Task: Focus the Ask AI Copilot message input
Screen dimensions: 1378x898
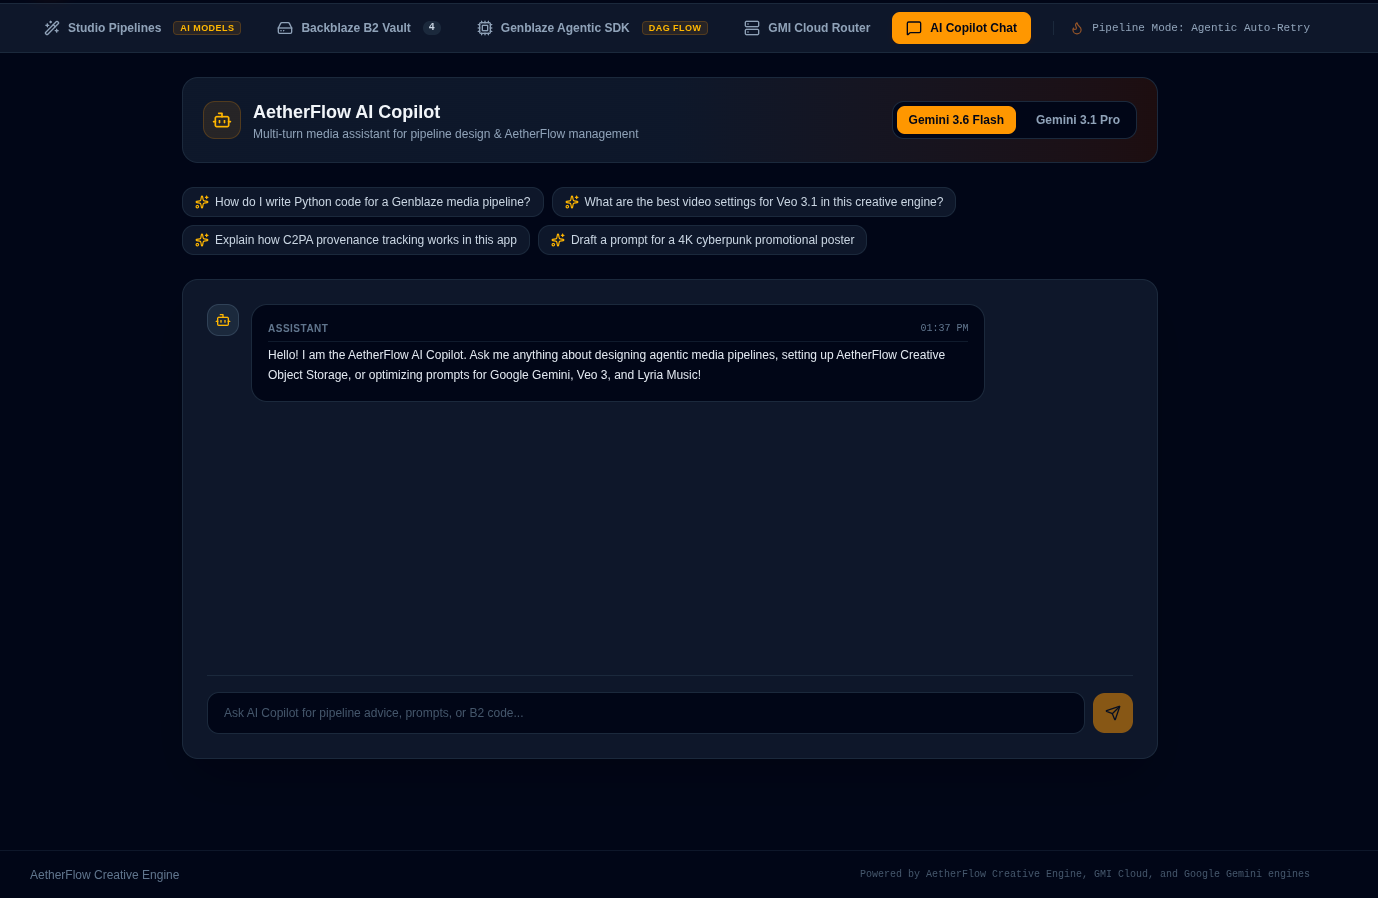Action: (646, 713)
